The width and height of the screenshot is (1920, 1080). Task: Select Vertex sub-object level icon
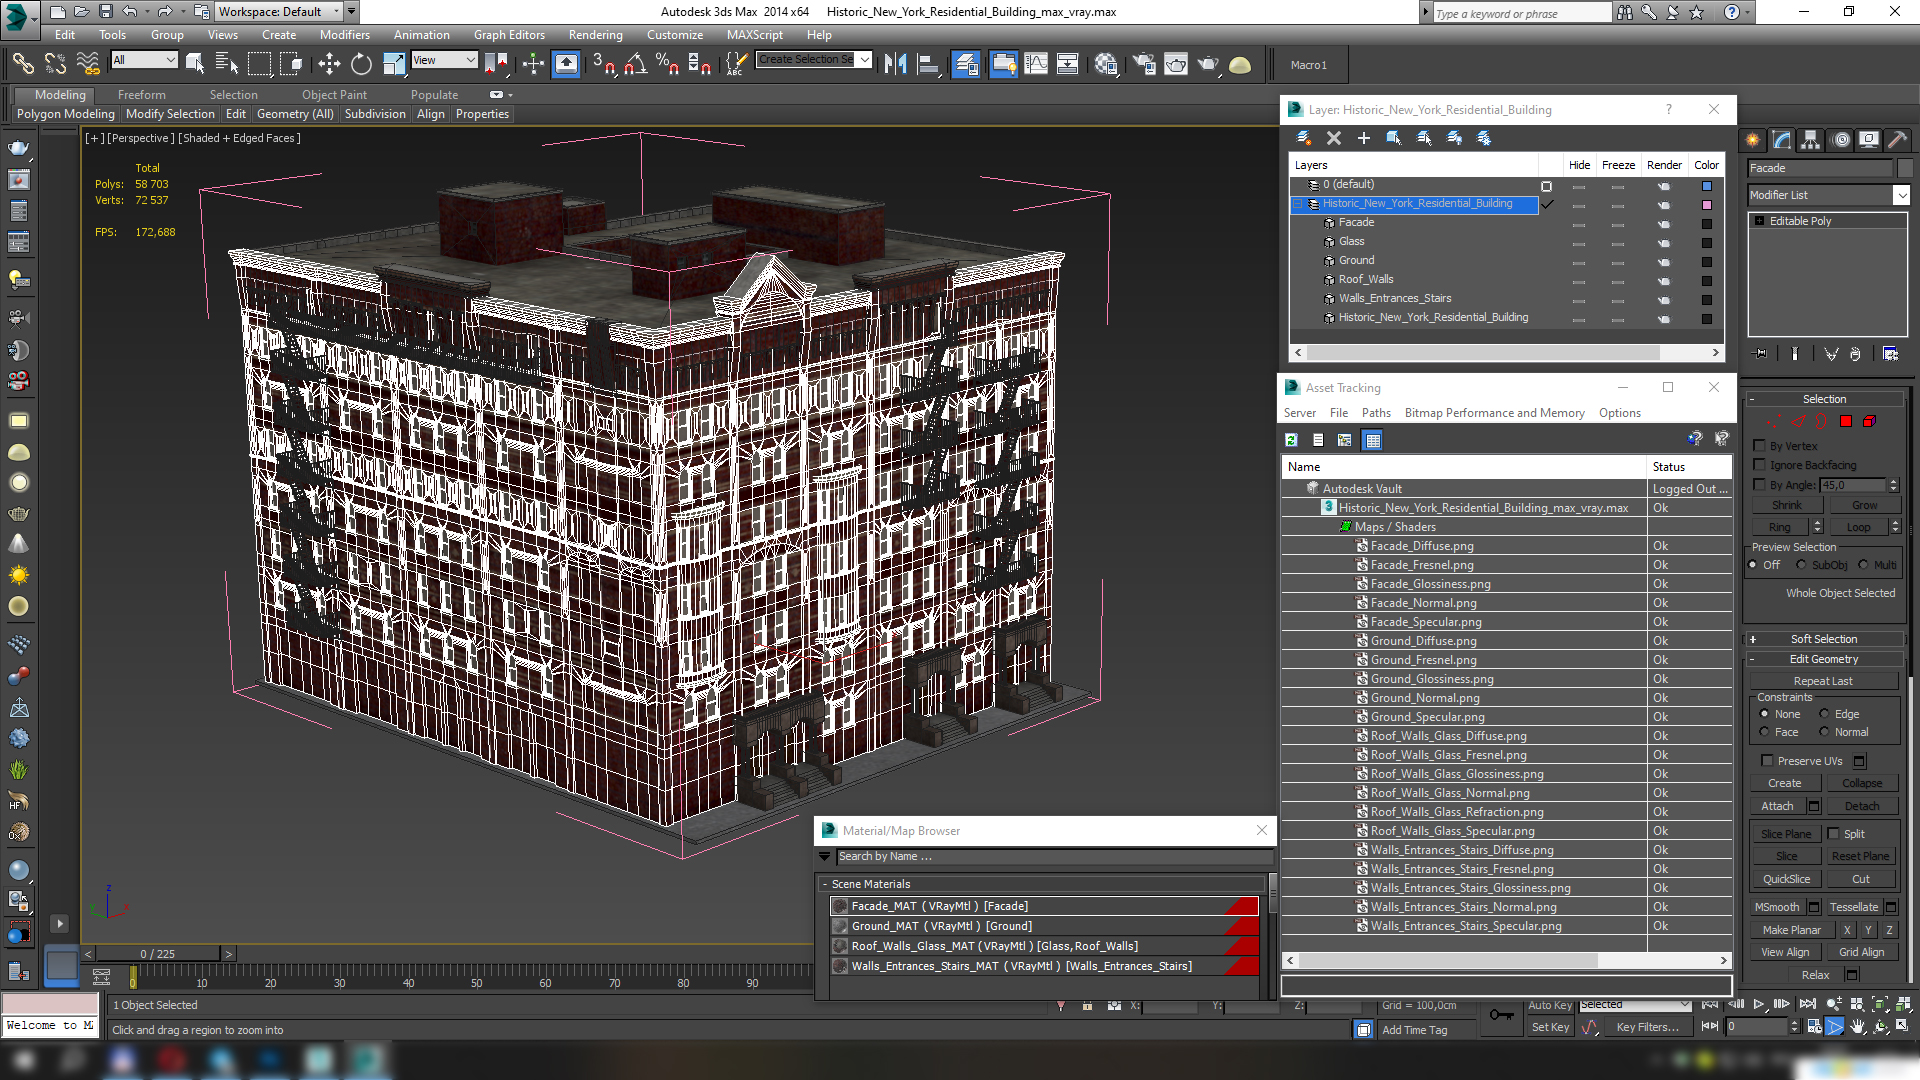(x=1773, y=422)
